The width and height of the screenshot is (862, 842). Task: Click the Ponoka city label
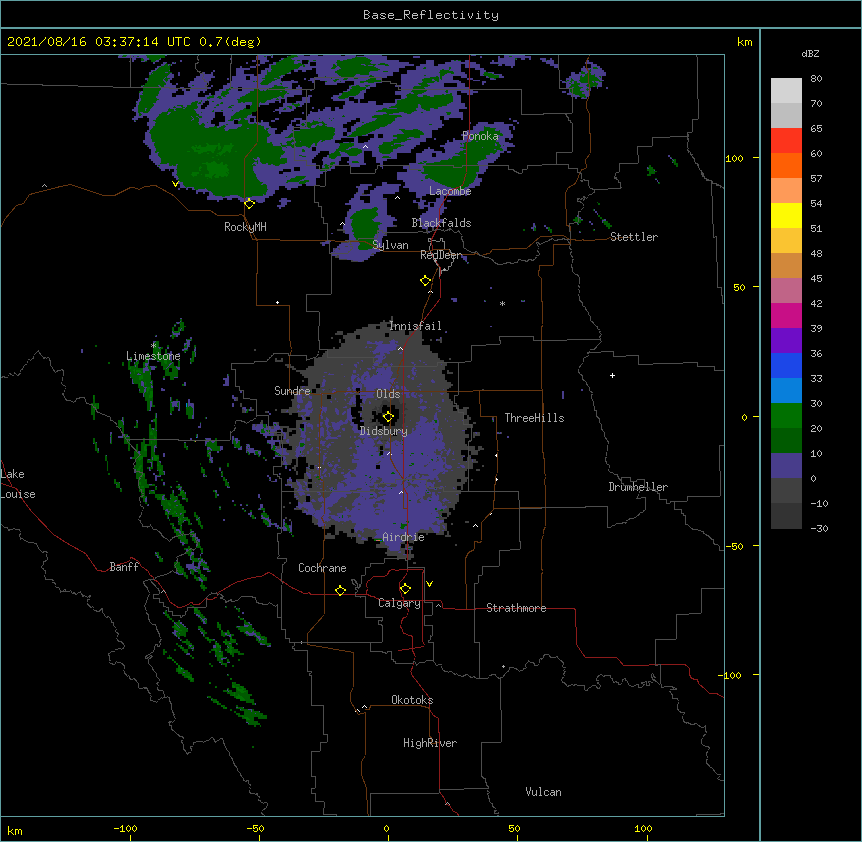[x=480, y=136]
